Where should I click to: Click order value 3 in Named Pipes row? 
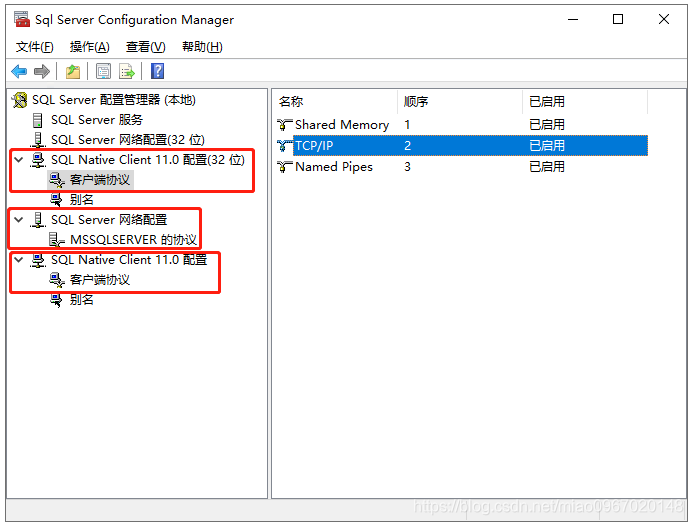[407, 167]
